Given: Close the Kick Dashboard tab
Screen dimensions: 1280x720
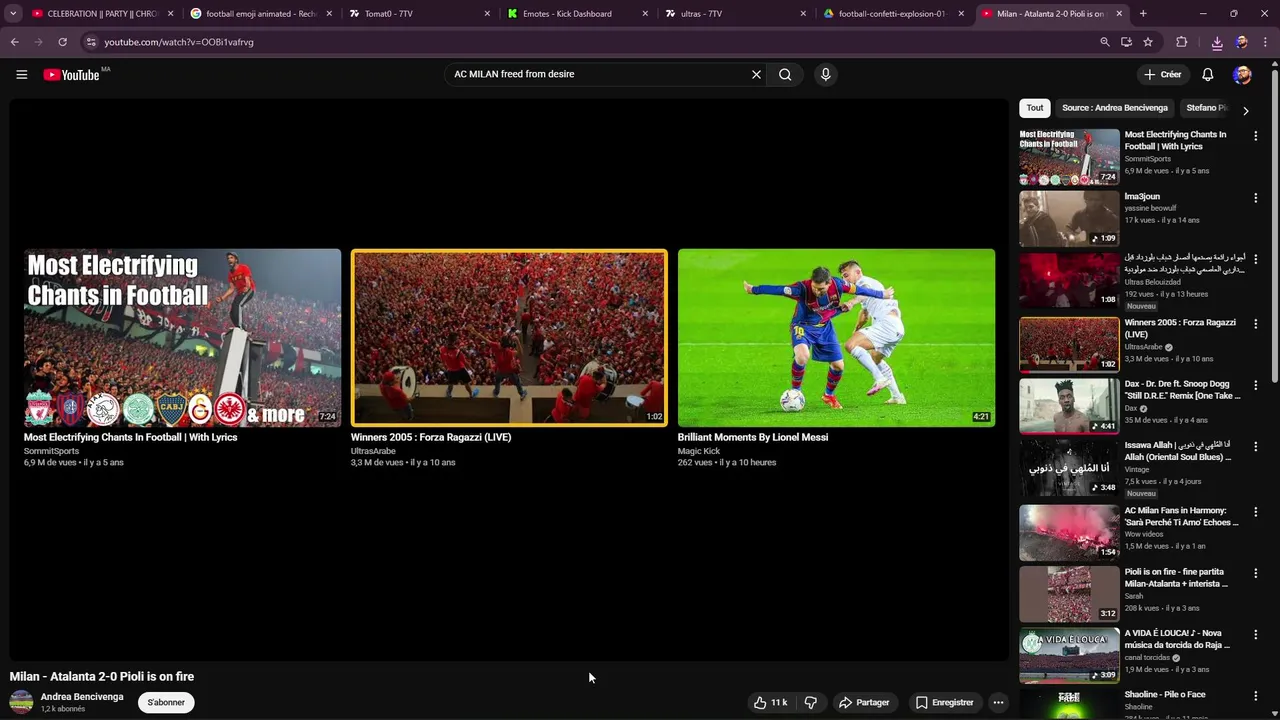Looking at the screenshot, I should pos(644,14).
